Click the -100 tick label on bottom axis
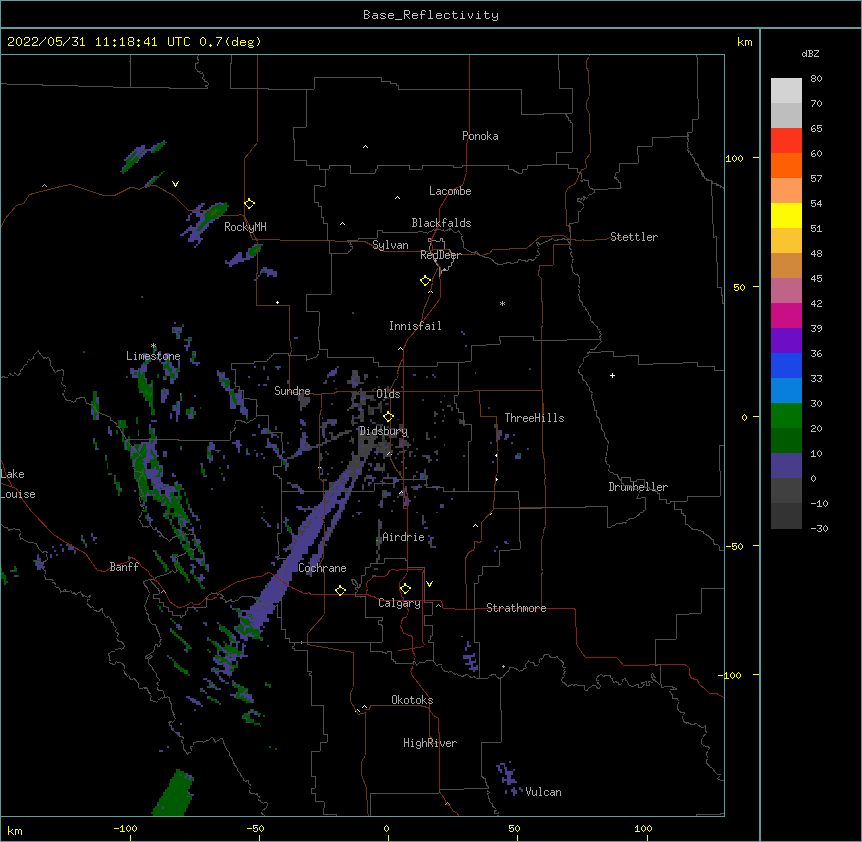Viewport: 862px width, 842px height. click(x=125, y=829)
